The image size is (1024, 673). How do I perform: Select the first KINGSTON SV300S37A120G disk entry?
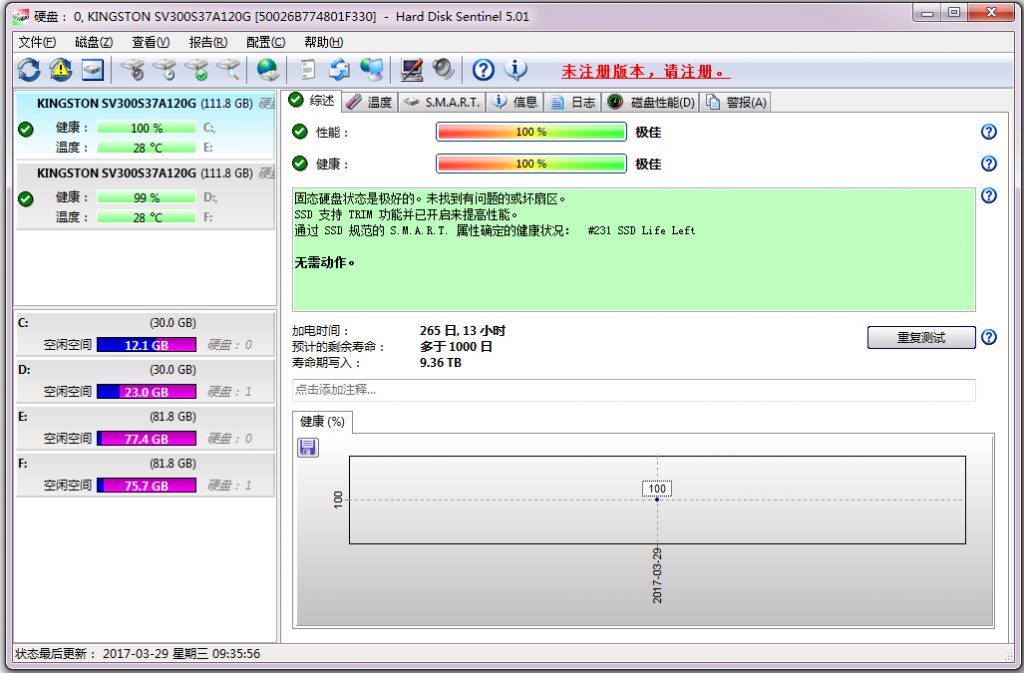pos(146,125)
